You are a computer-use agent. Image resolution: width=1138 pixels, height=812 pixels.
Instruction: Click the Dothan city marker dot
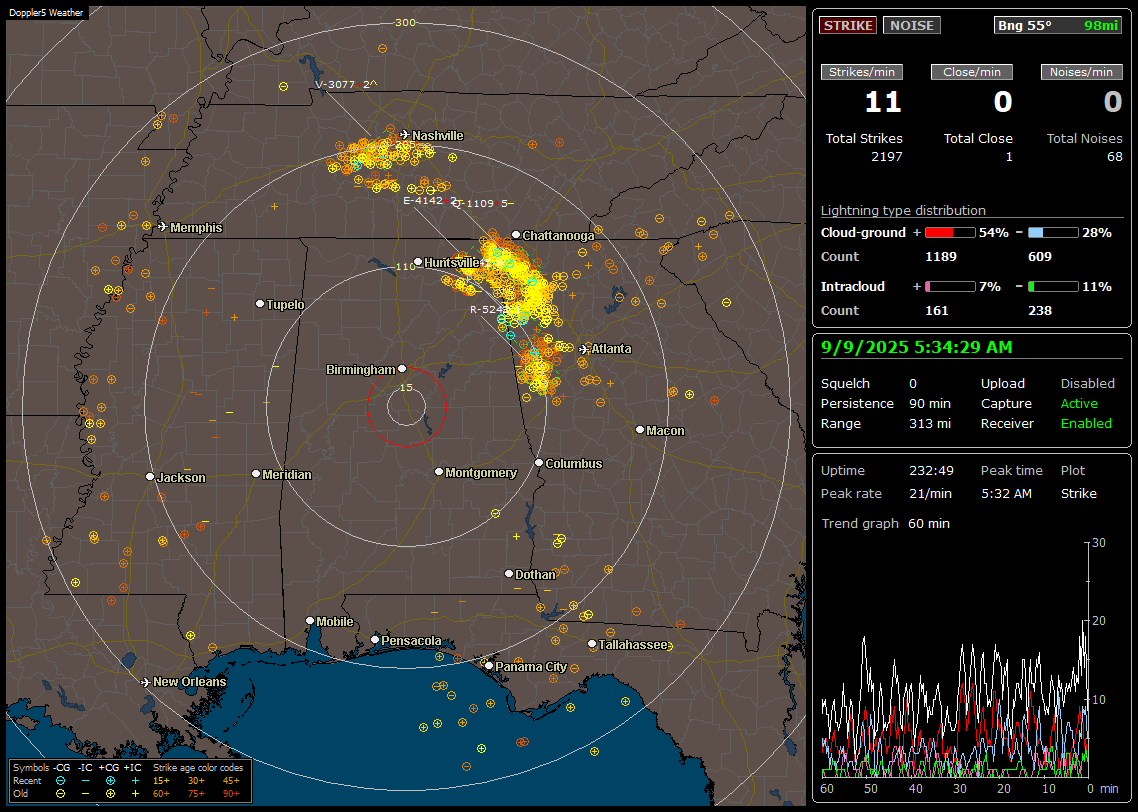point(509,573)
